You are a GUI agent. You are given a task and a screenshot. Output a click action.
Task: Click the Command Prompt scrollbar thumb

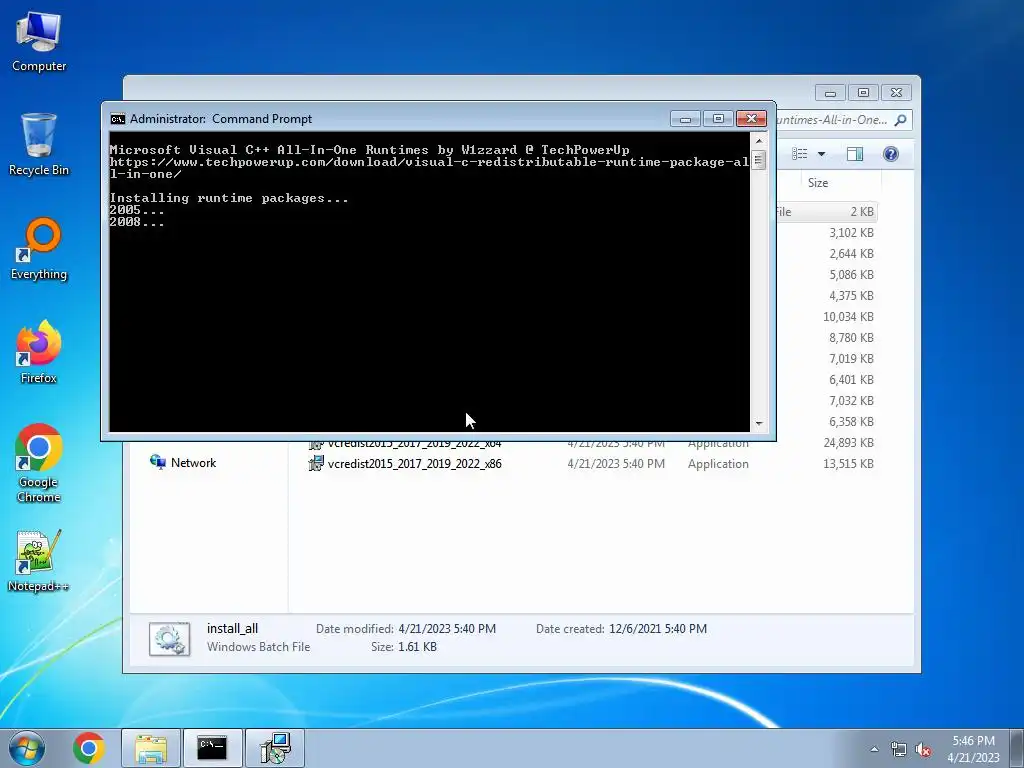pos(758,159)
